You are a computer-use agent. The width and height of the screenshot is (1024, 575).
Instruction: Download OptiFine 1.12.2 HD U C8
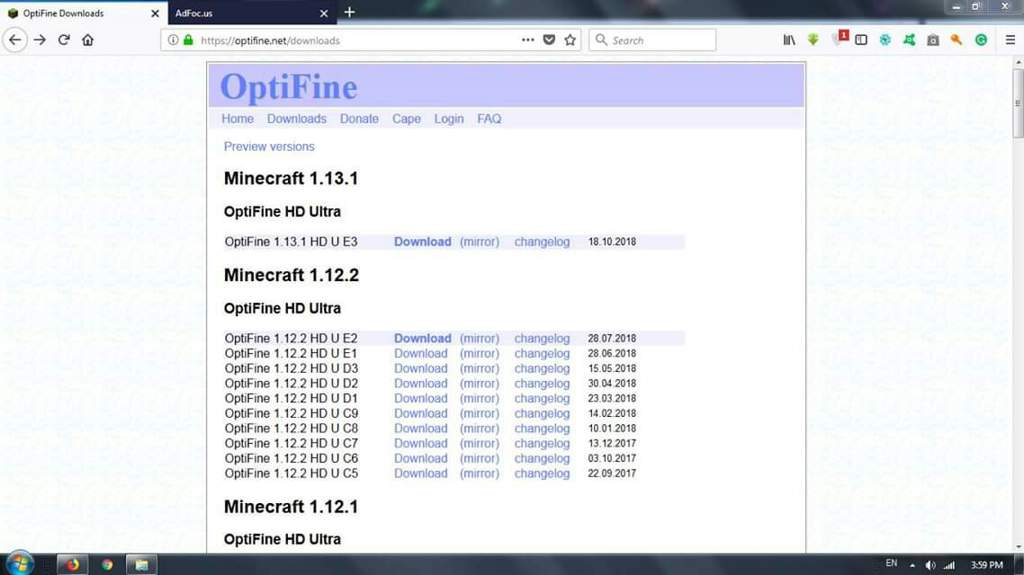pyautogui.click(x=421, y=429)
